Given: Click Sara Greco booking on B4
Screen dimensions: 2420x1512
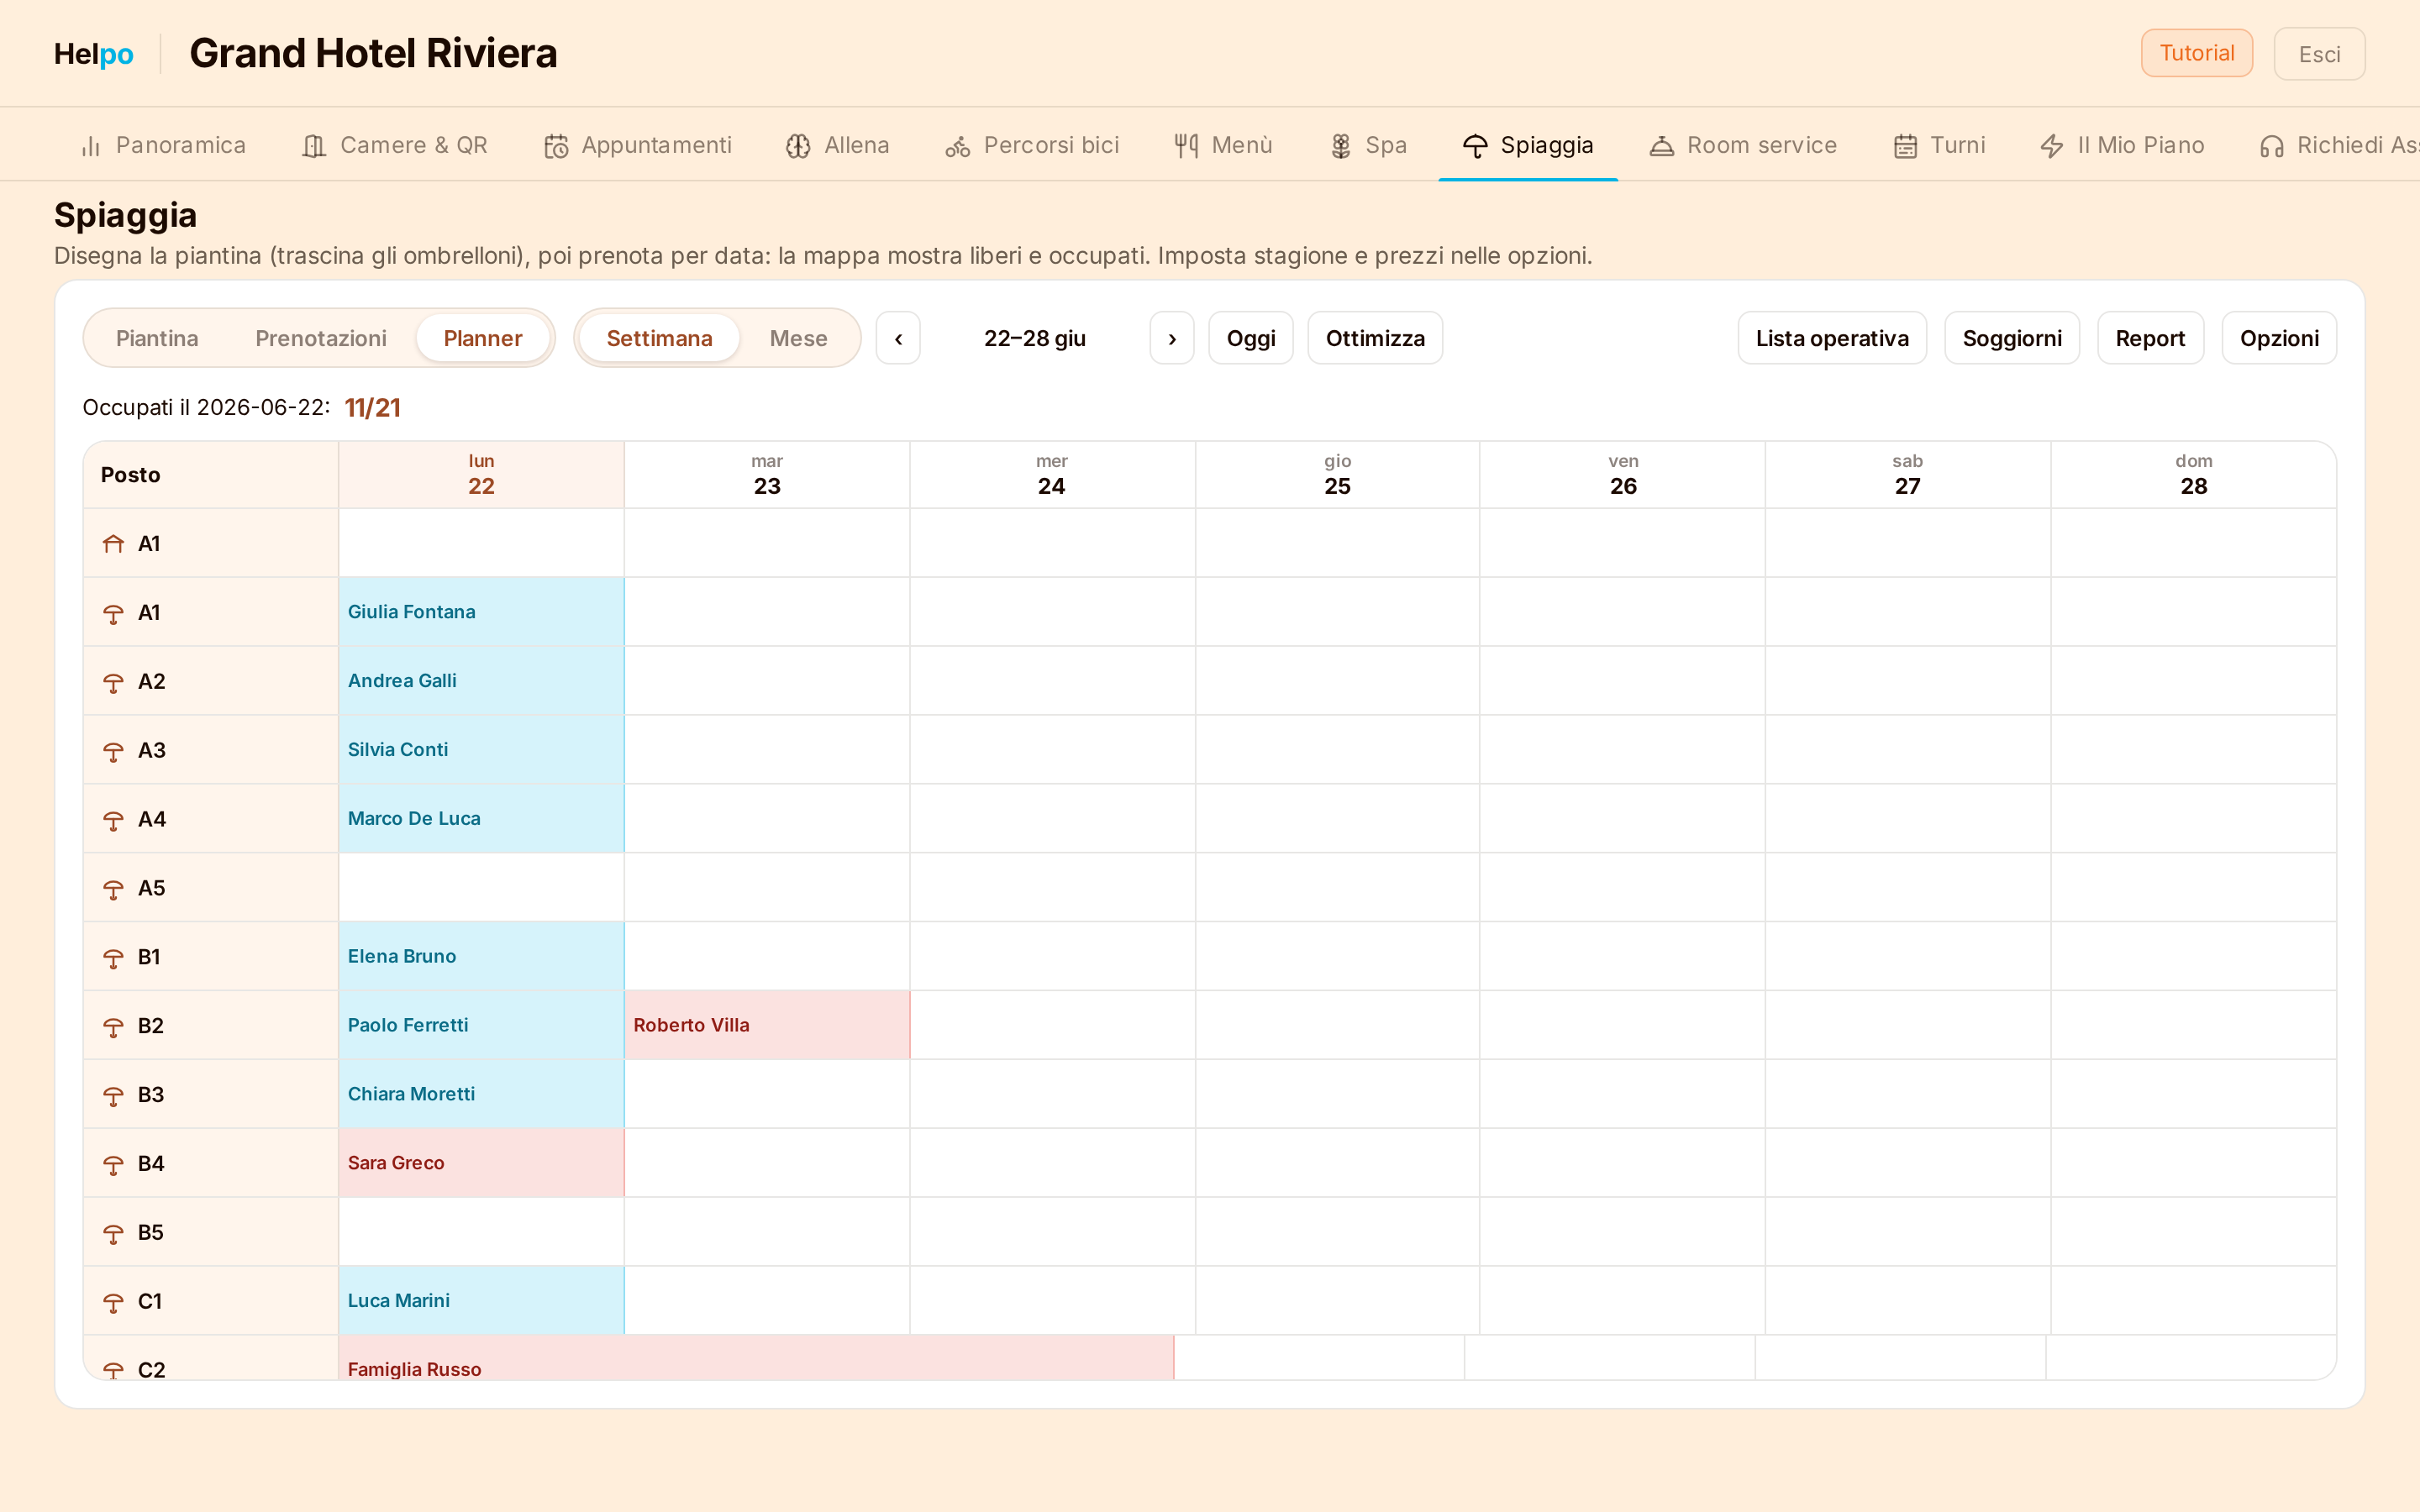Looking at the screenshot, I should (x=481, y=1163).
